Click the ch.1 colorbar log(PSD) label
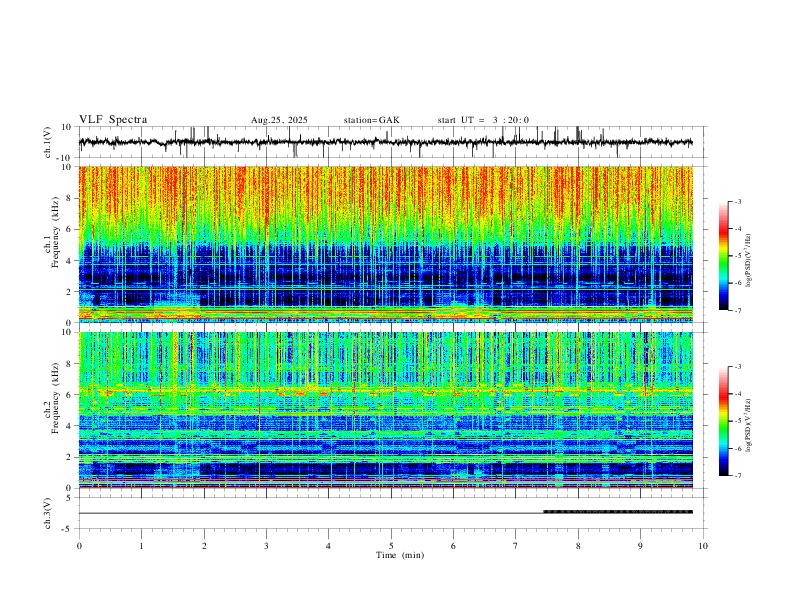Image resolution: width=792 pixels, height=612 pixels. tap(748, 260)
